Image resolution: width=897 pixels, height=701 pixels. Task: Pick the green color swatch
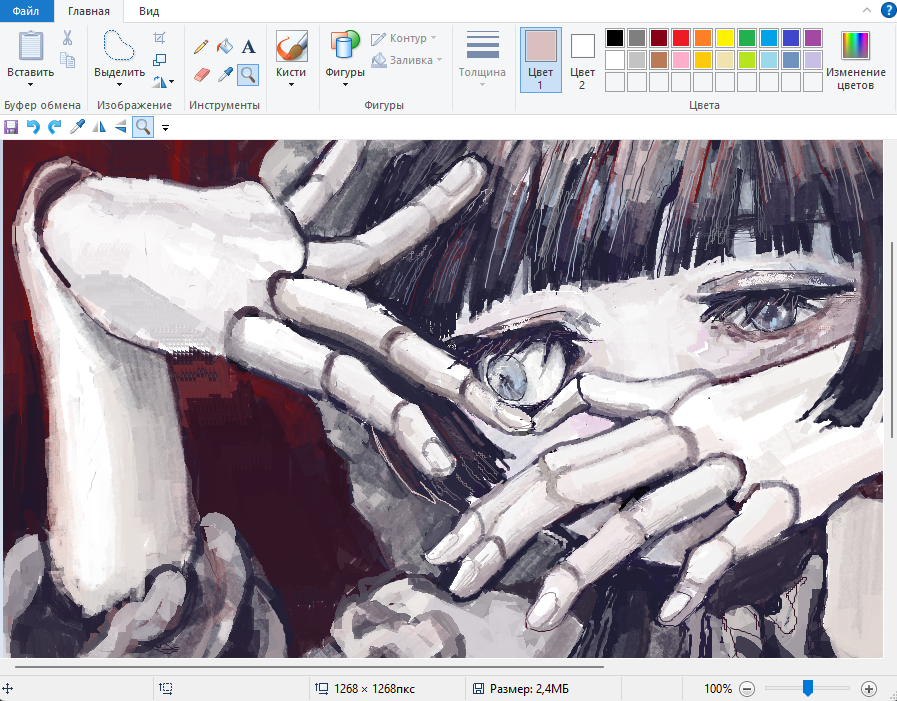[747, 38]
